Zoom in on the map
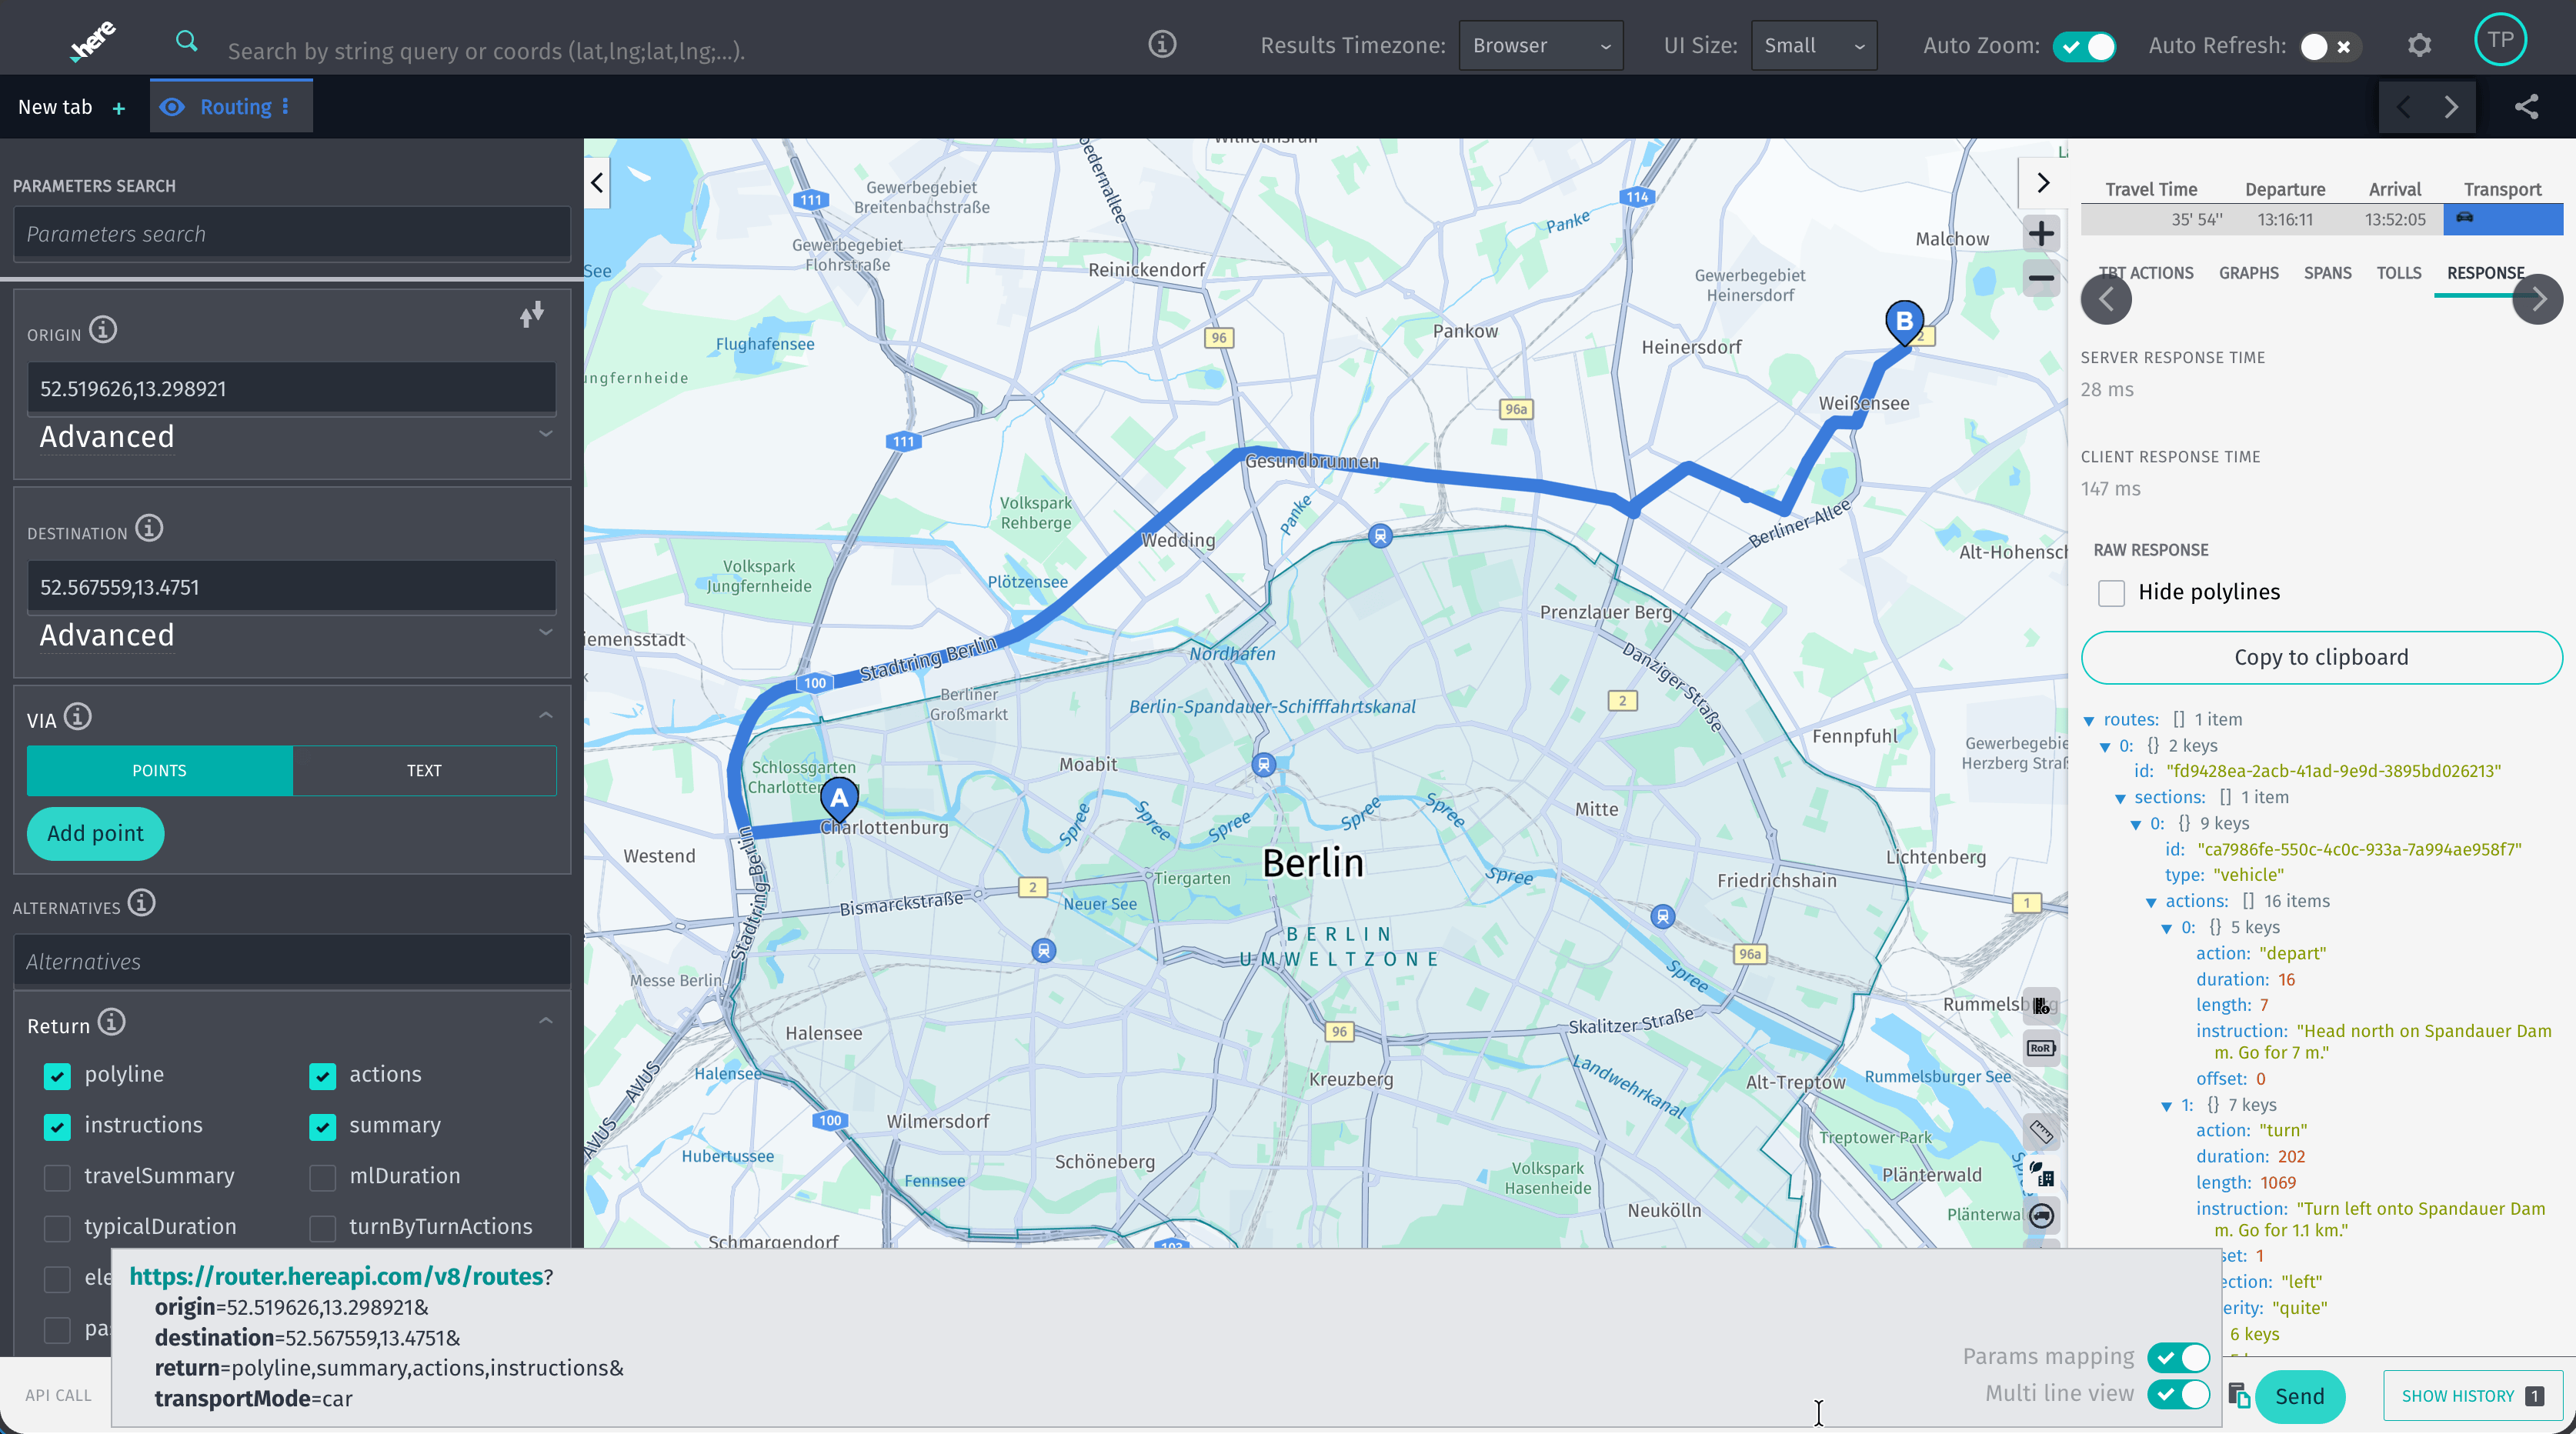This screenshot has width=2576, height=1434. 2041,234
